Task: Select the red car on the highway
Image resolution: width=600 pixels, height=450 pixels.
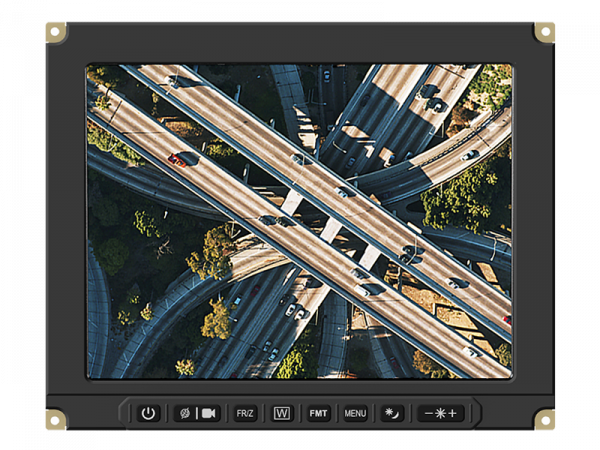Action: point(177,159)
